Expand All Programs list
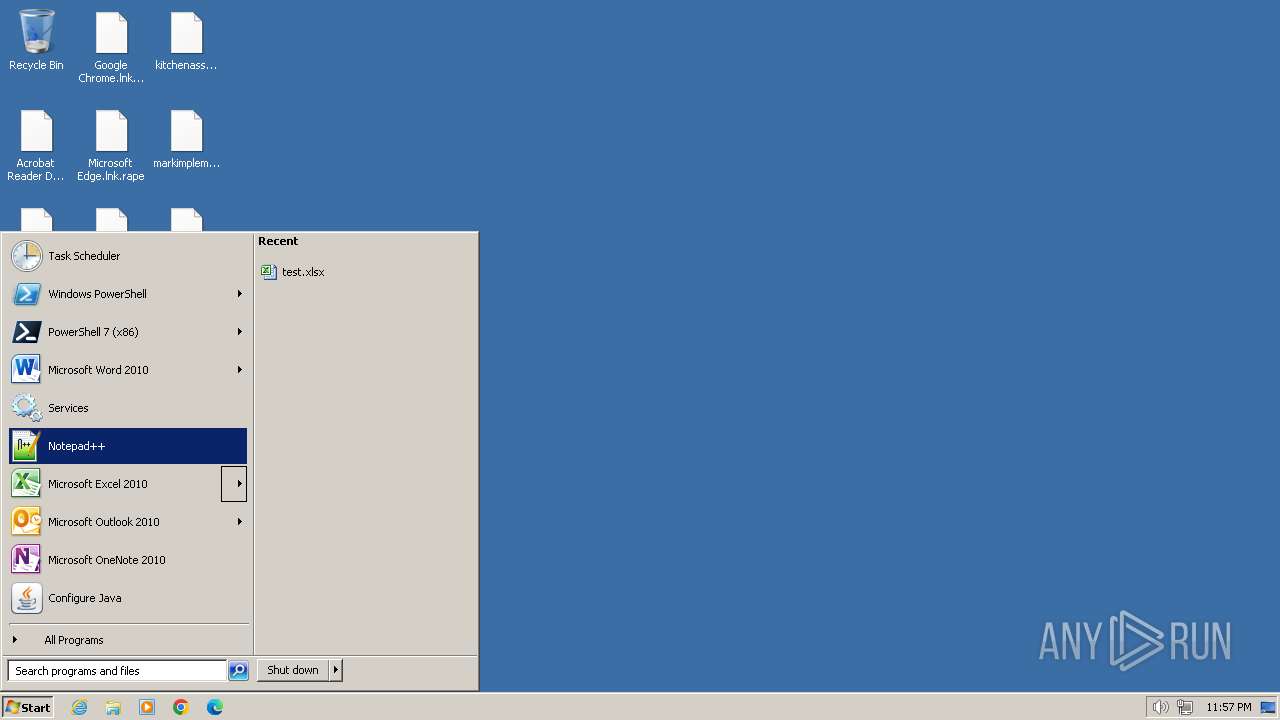This screenshot has width=1280, height=720. pos(128,640)
